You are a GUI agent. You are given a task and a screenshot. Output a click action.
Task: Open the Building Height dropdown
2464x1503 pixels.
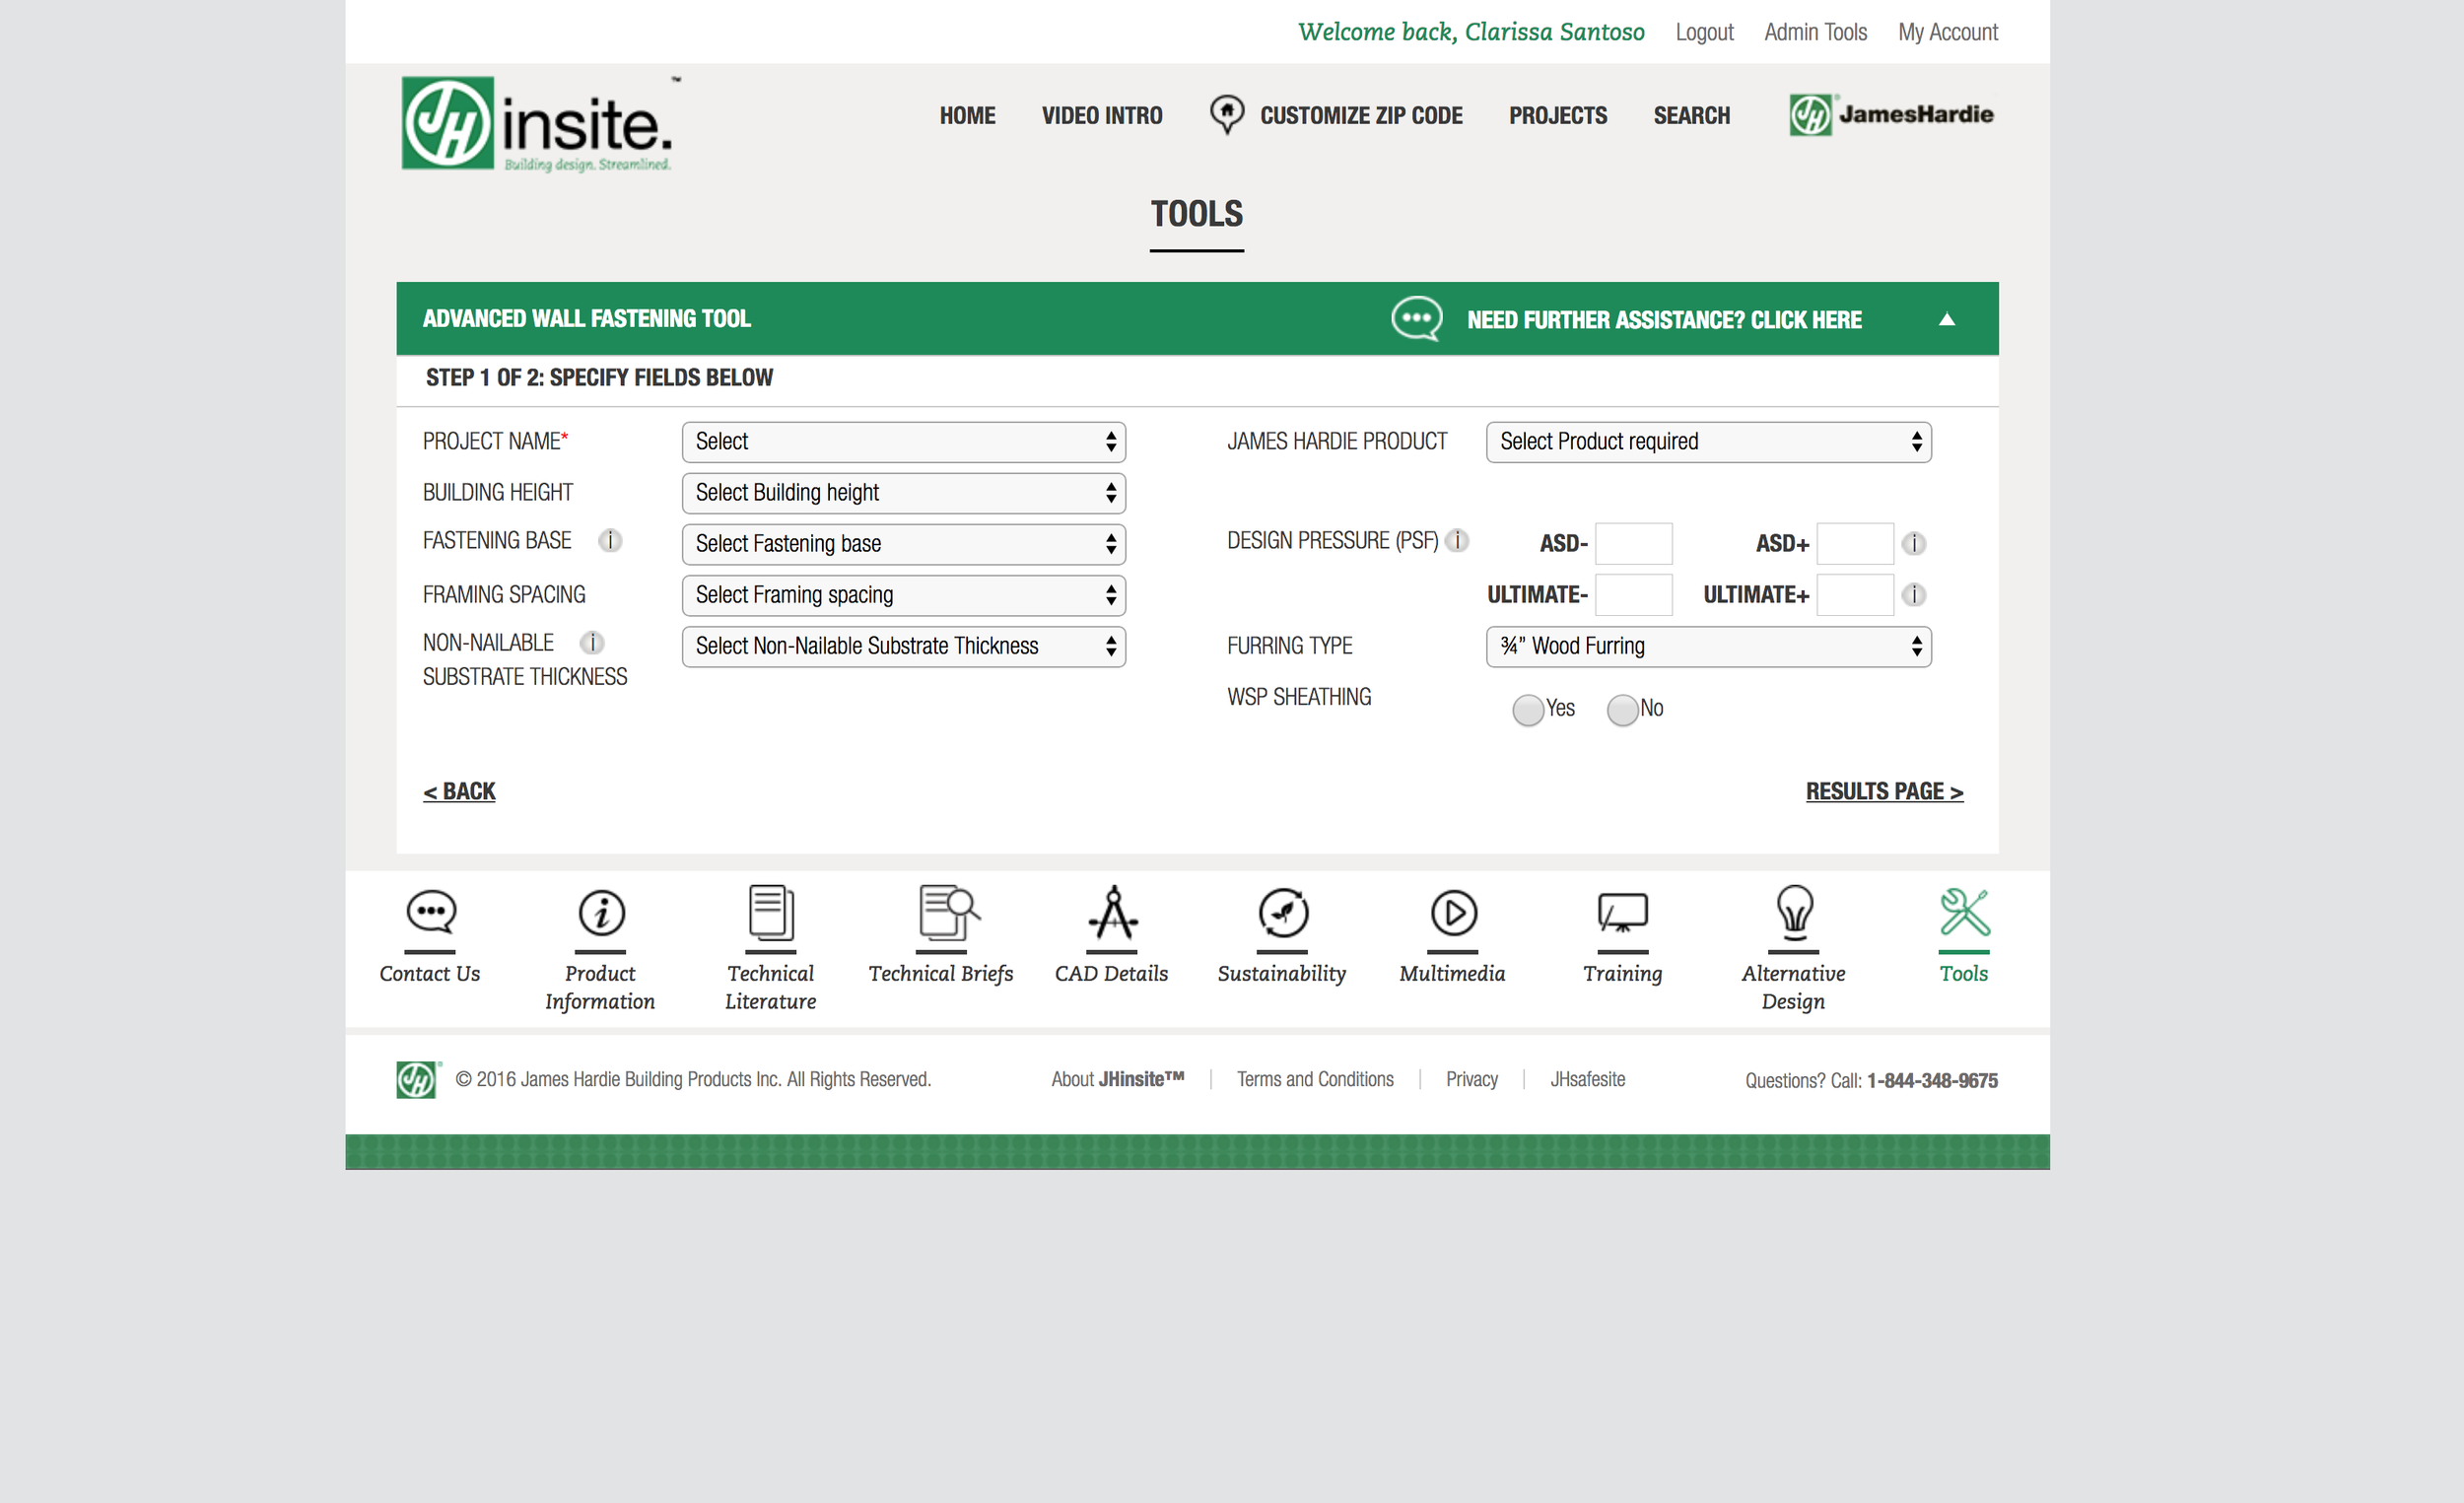coord(903,493)
